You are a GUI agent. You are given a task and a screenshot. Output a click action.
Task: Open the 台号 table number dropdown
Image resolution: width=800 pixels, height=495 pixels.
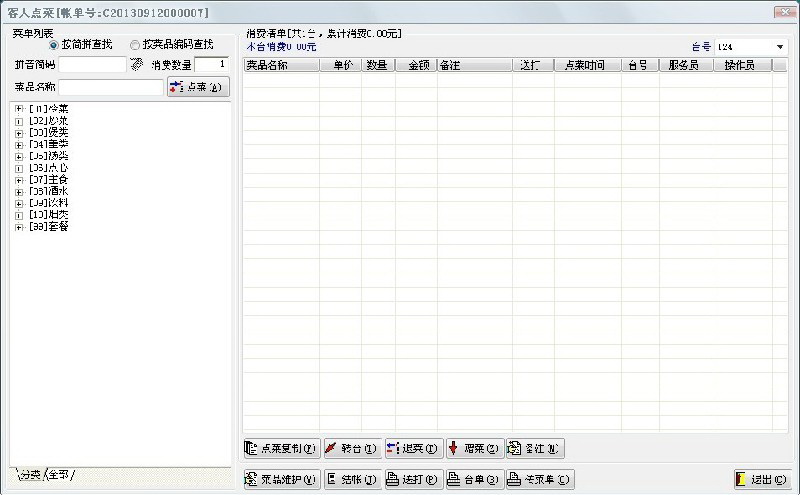pos(780,47)
